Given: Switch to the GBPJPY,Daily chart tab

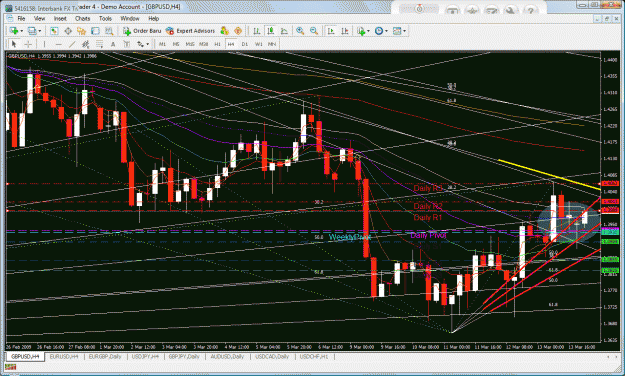Looking at the screenshot, I should [x=184, y=356].
